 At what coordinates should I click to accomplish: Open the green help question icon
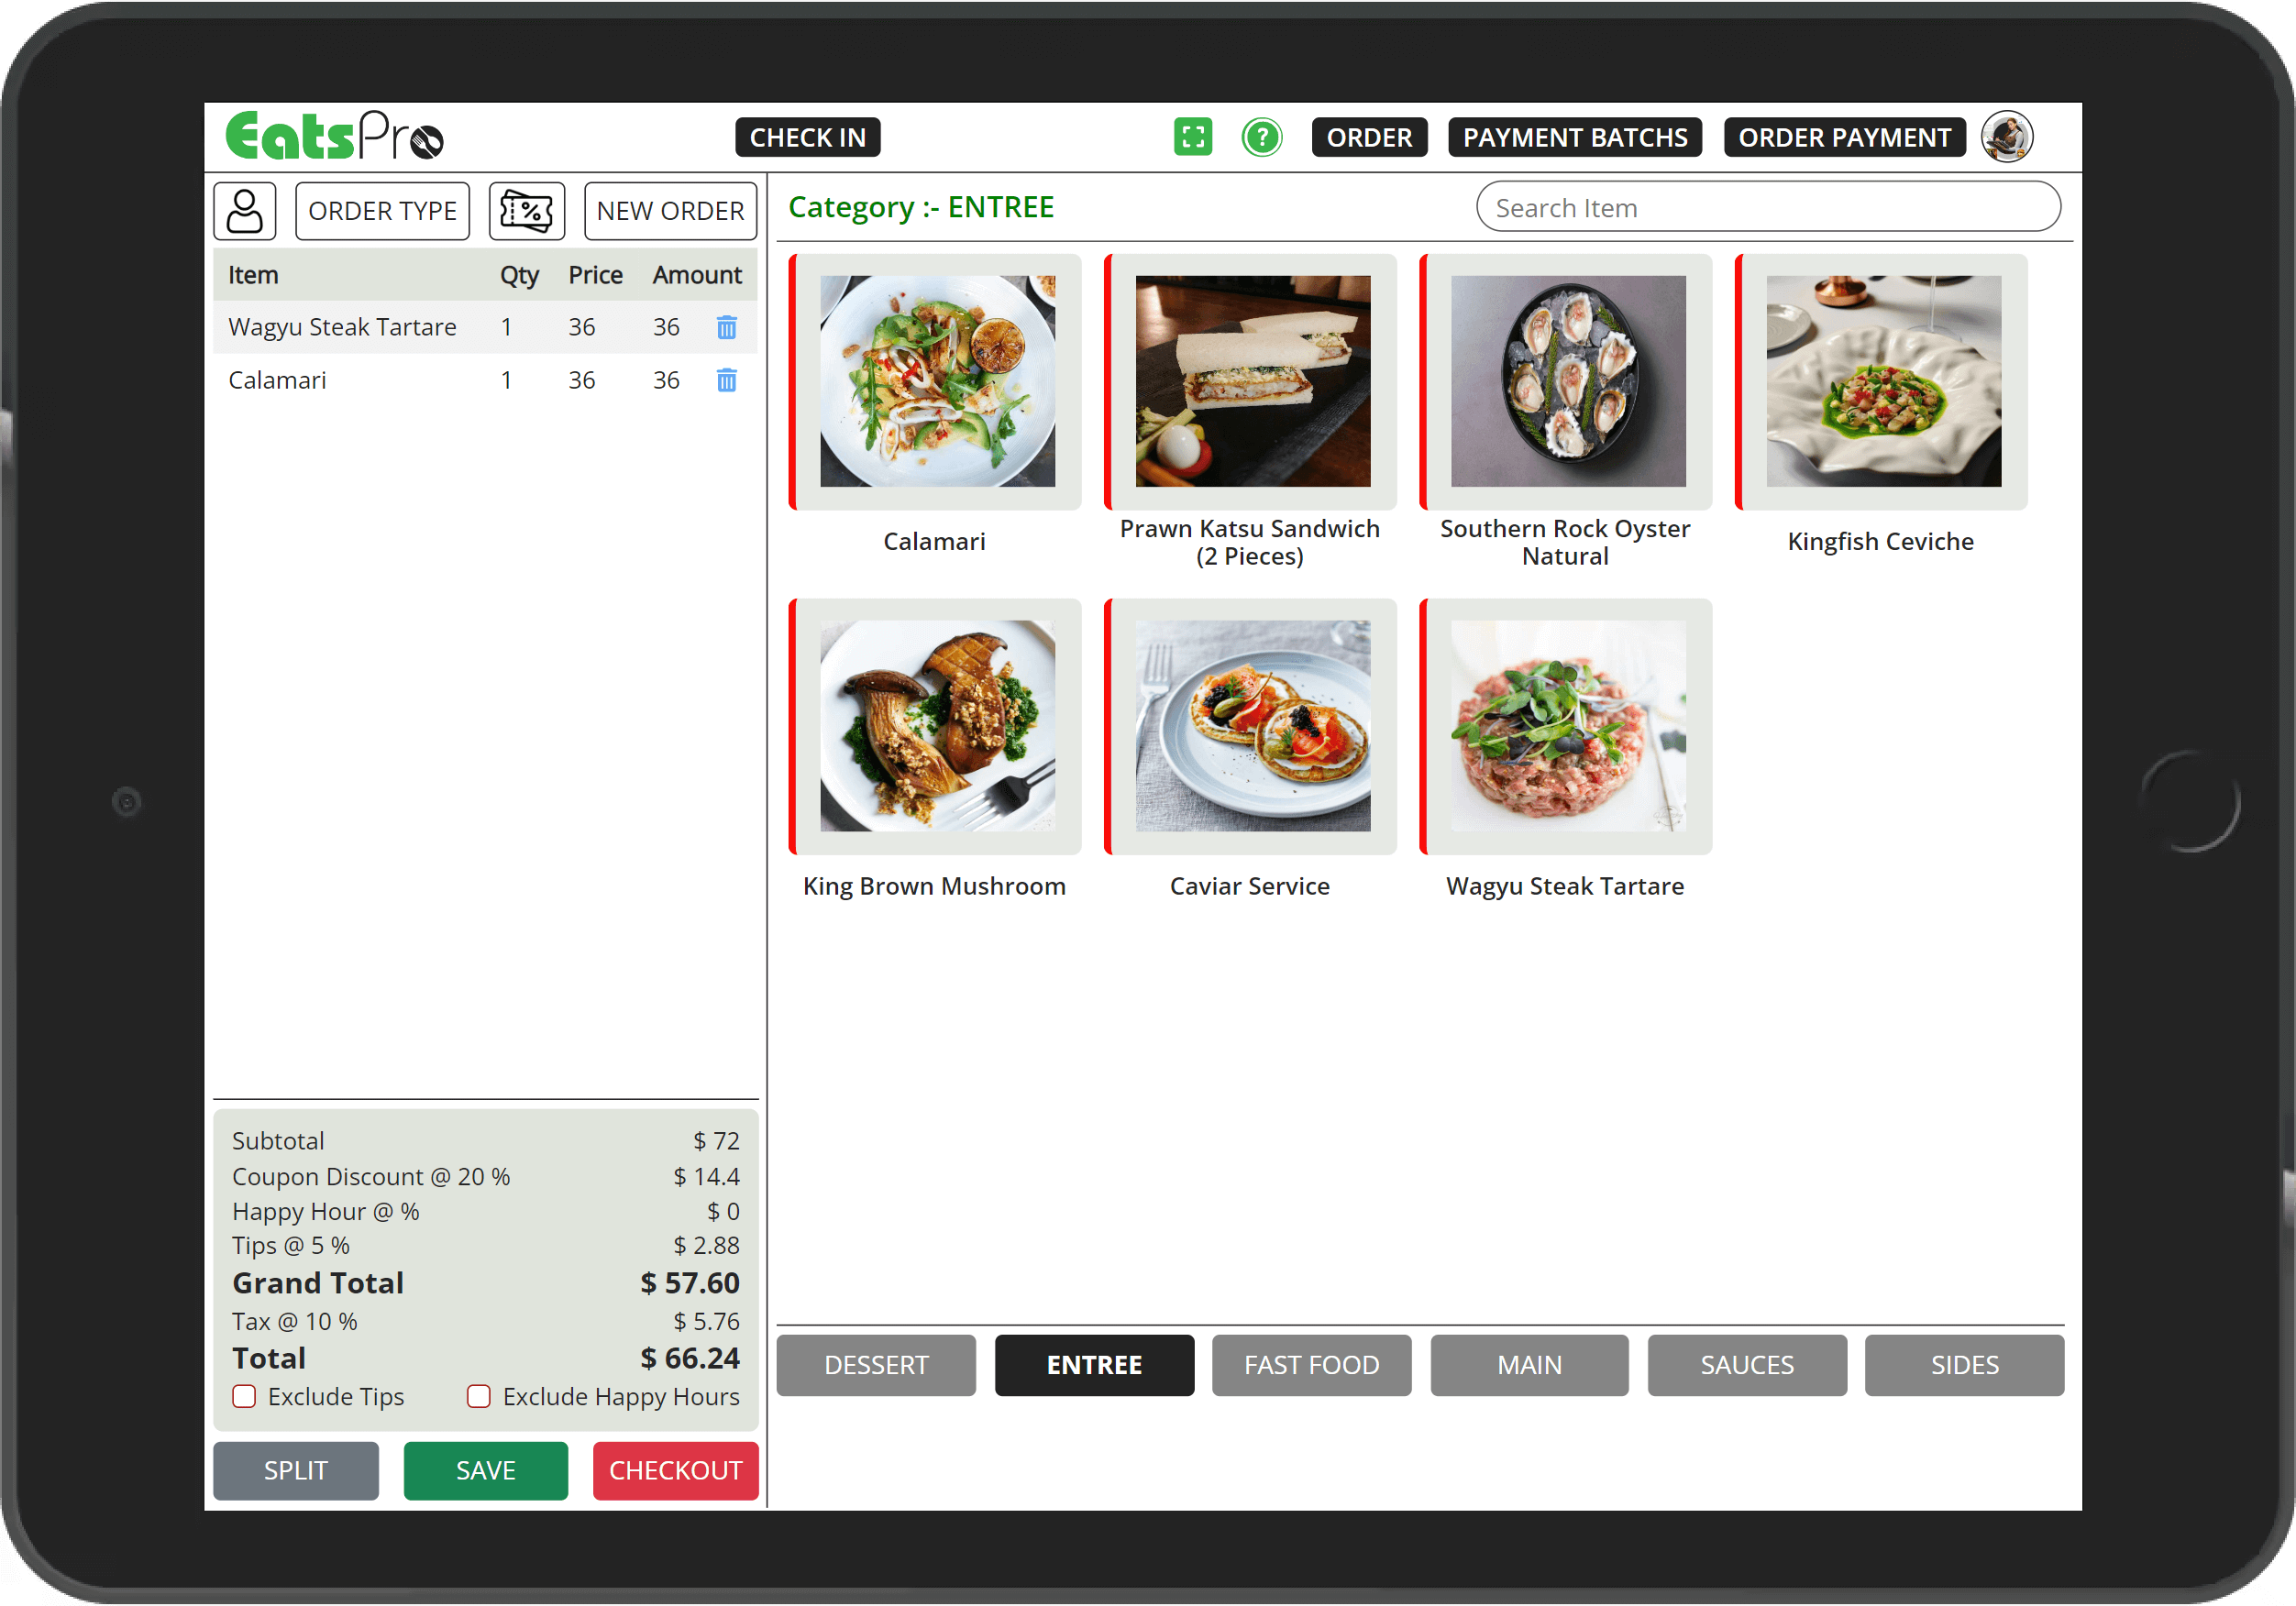[1262, 137]
